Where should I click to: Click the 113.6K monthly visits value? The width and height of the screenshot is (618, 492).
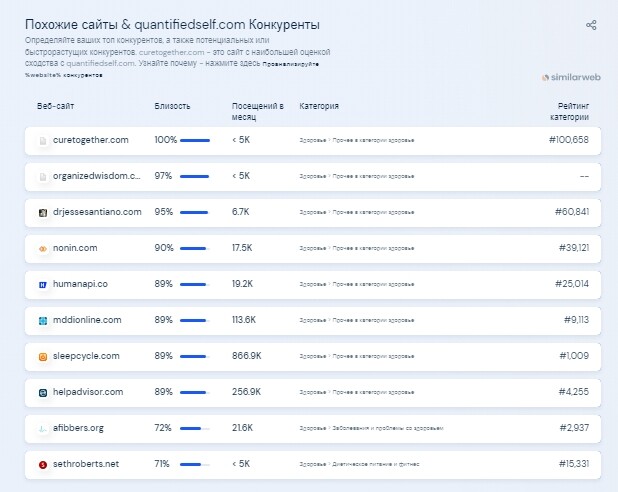point(244,320)
